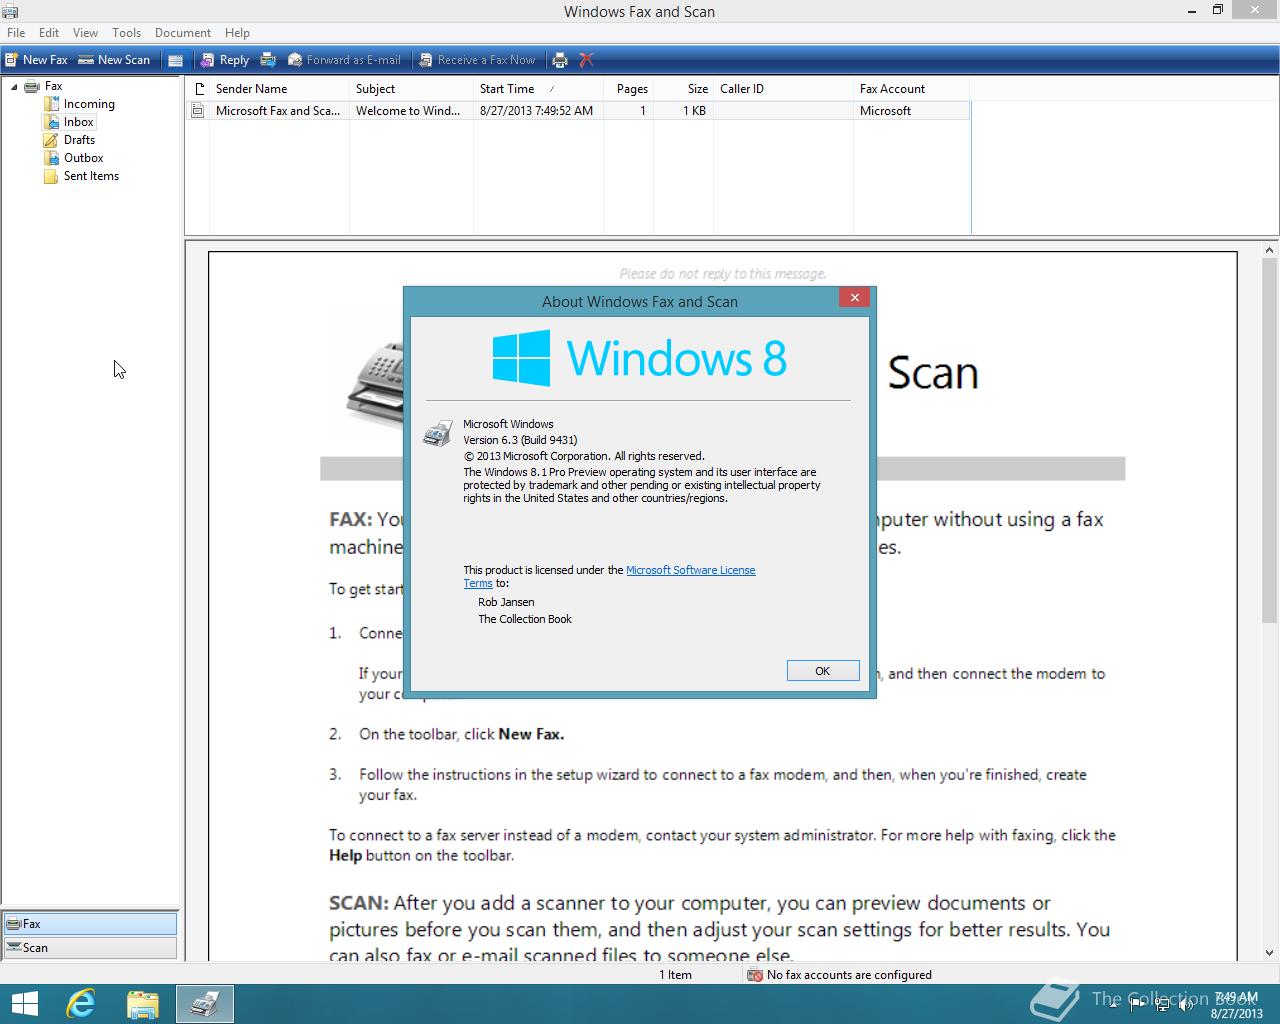Viewport: 1280px width, 1024px height.
Task: Select the Fax root node in tree
Action: tap(53, 86)
